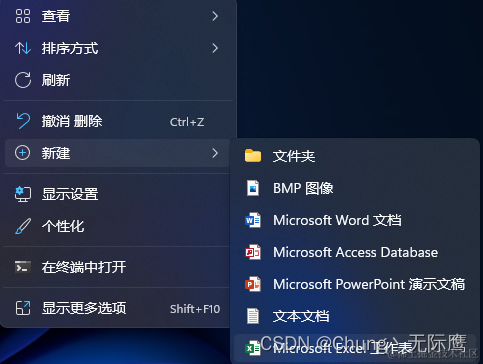Click the 个性化 paintbrush icon
483x364 pixels.
23,226
